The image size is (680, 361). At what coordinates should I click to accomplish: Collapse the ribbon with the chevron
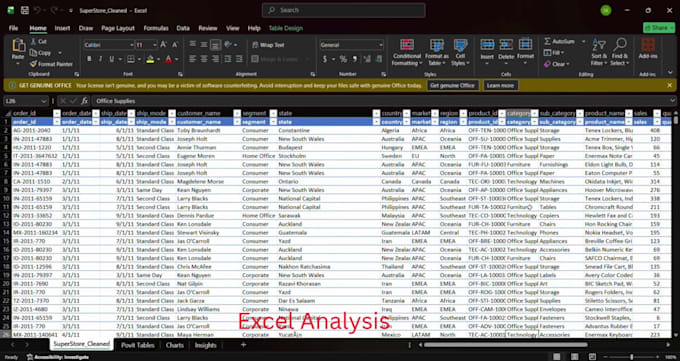coord(671,73)
